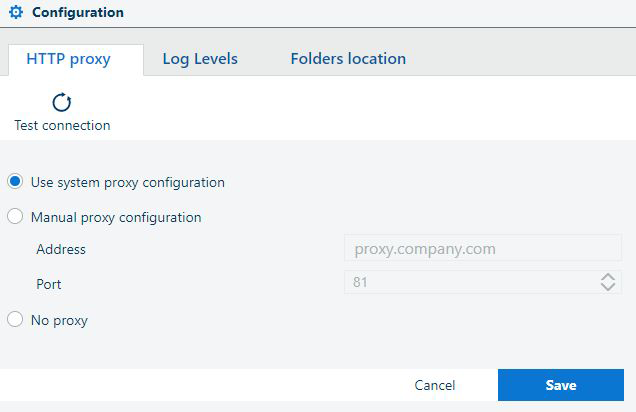Click the Cancel button
The width and height of the screenshot is (636, 412).
435,385
